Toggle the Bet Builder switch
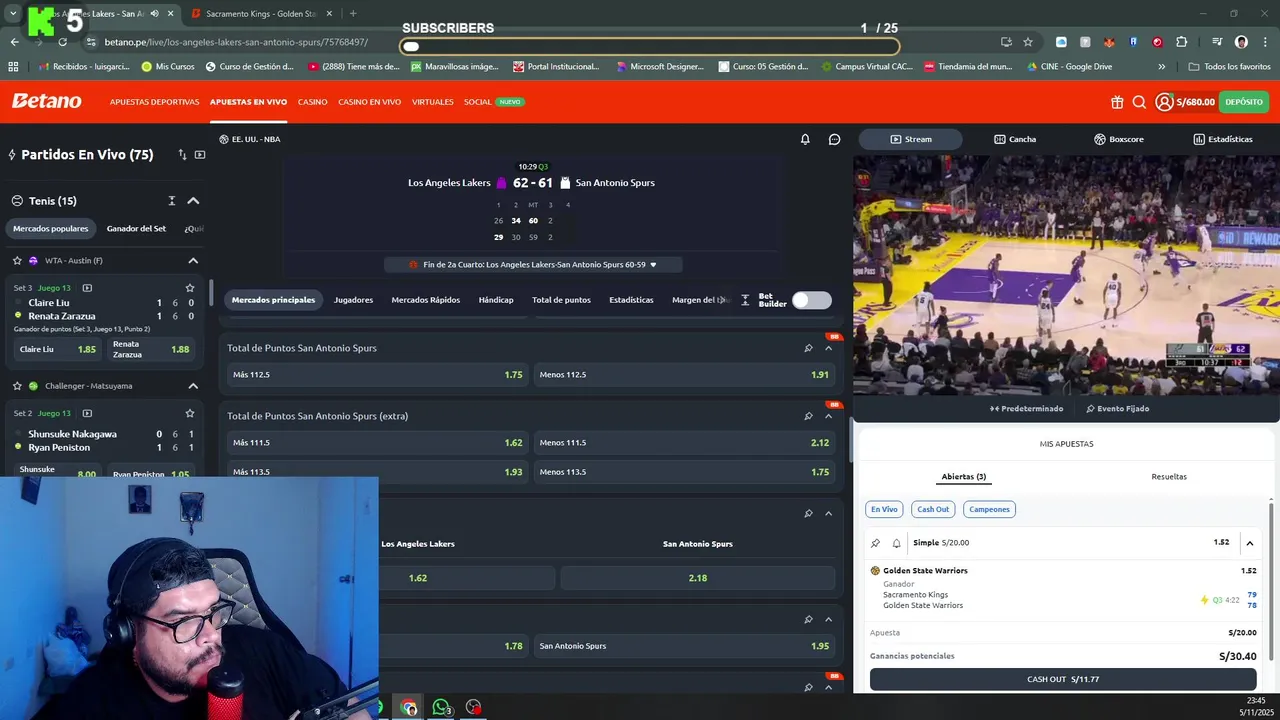 coord(811,300)
